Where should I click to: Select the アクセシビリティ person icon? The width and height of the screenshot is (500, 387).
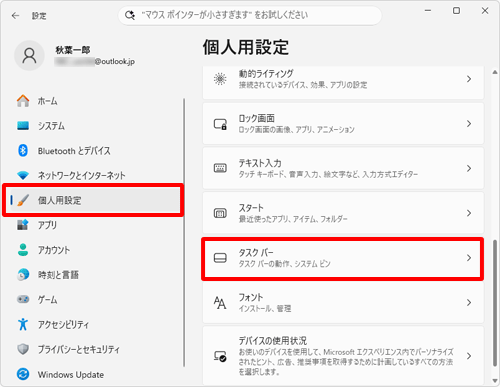[x=23, y=324]
